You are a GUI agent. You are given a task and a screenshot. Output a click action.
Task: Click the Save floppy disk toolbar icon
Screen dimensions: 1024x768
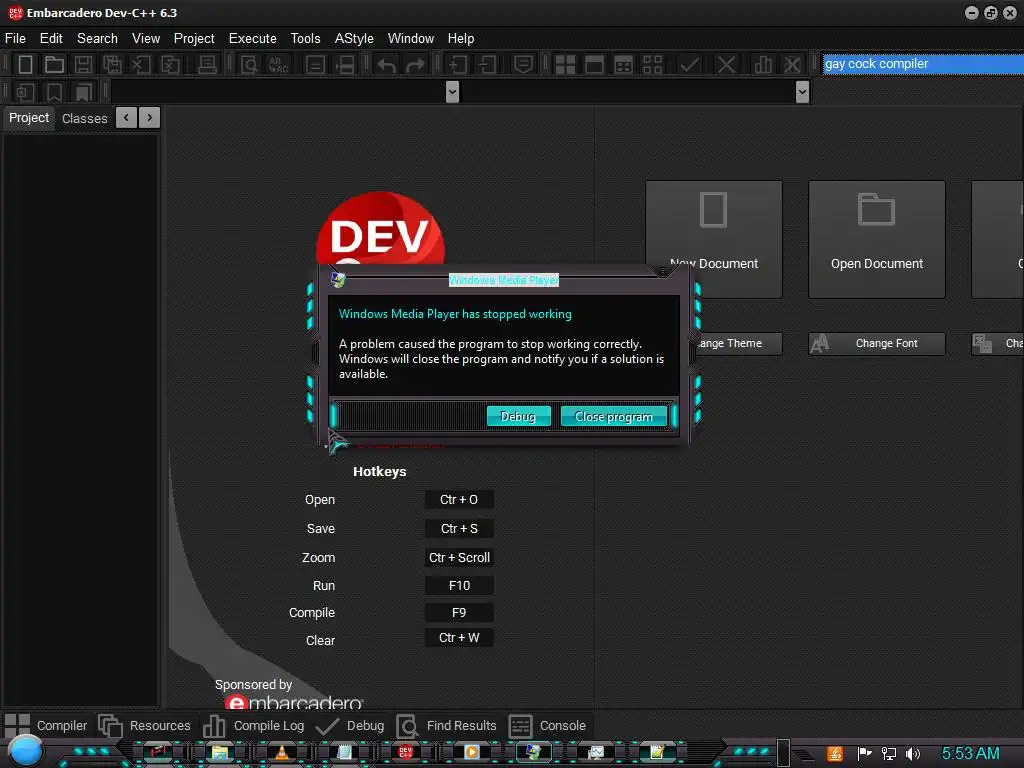(x=83, y=64)
